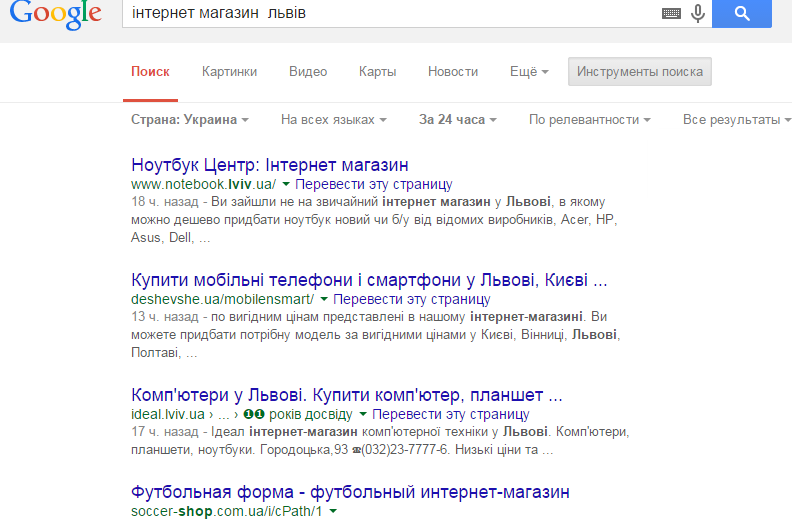Click the '13 ч. назад' snippet text
Screen dimensions: 792x523
165,317
